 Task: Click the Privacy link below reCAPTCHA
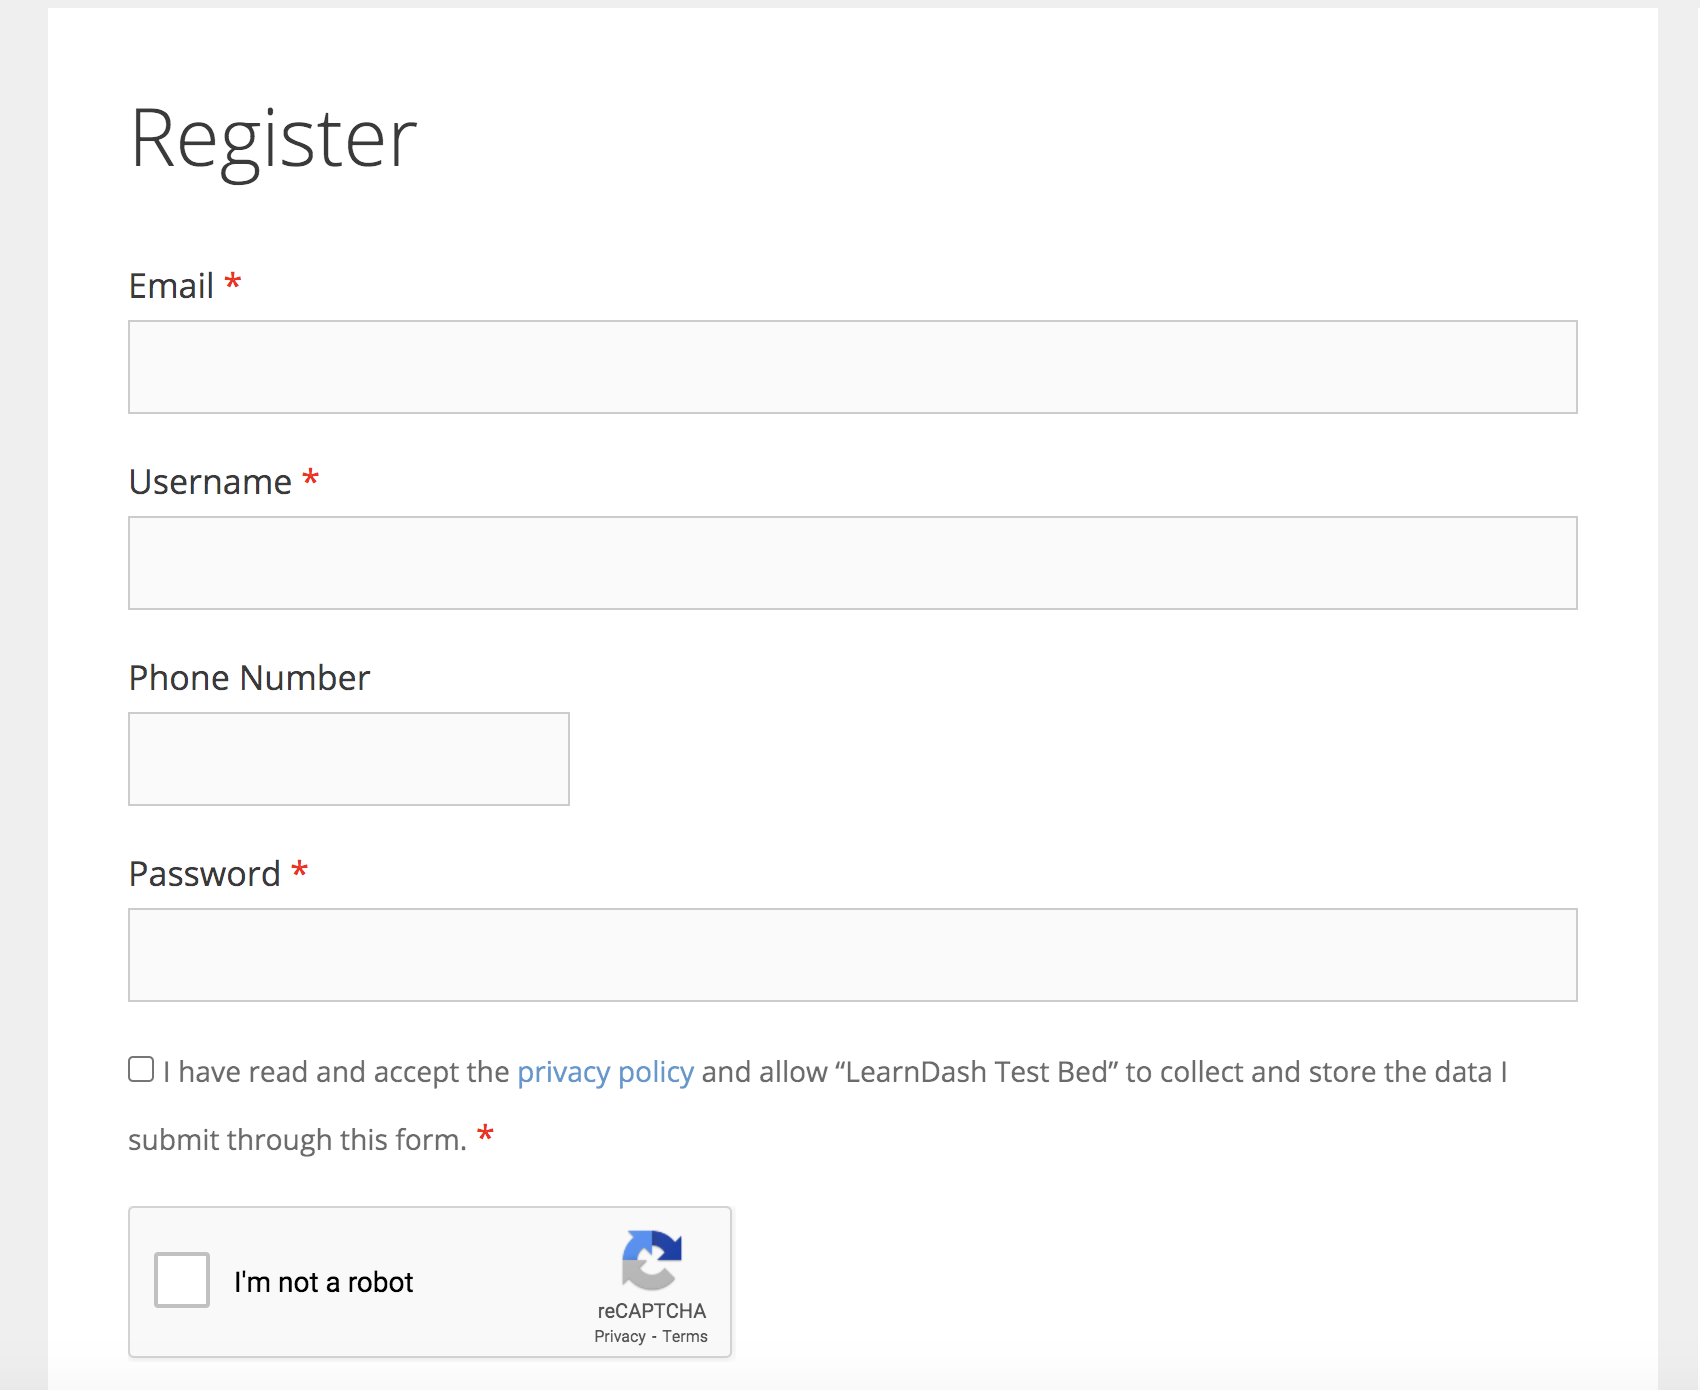click(619, 1336)
